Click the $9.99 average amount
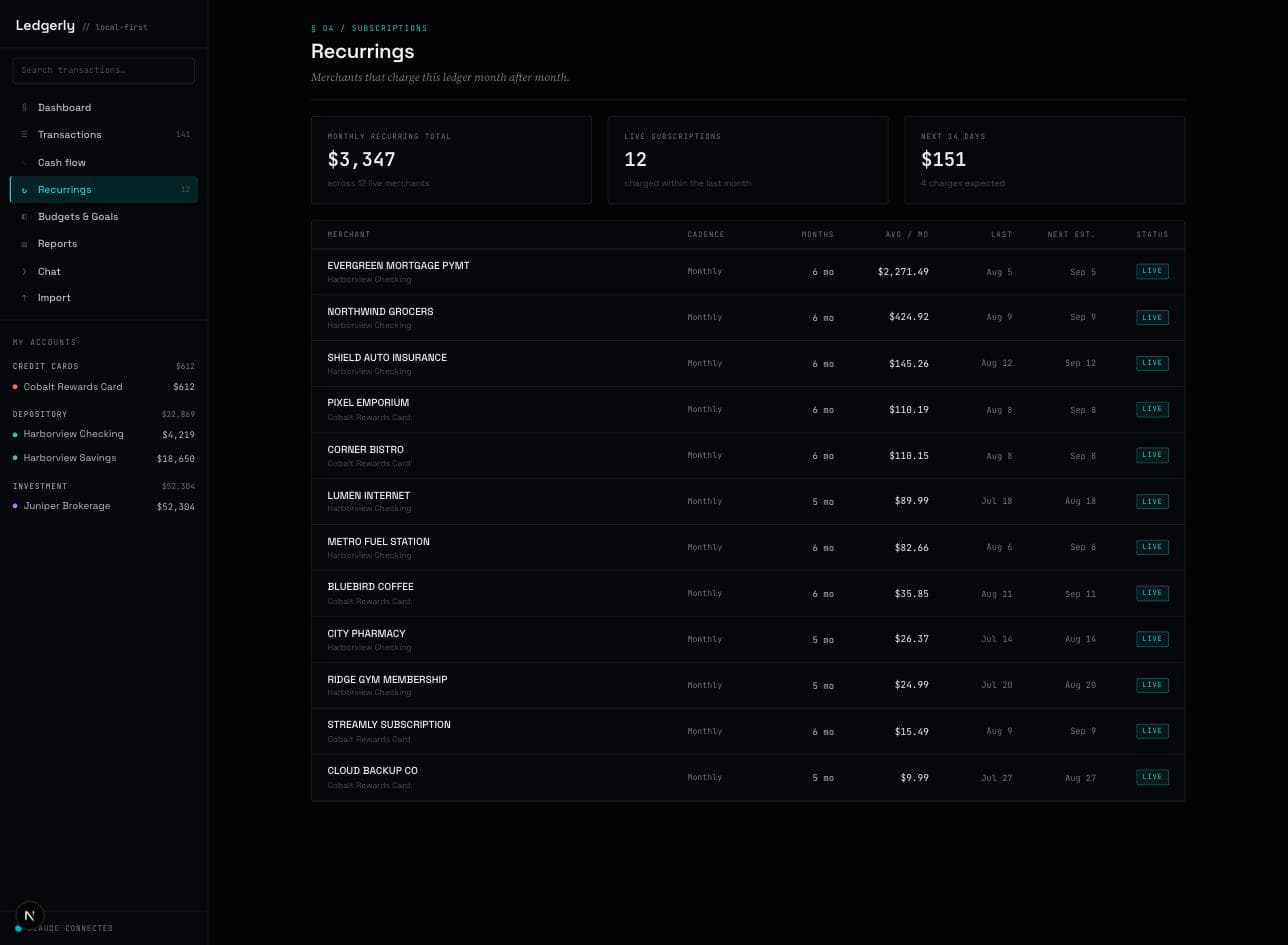 pos(914,777)
